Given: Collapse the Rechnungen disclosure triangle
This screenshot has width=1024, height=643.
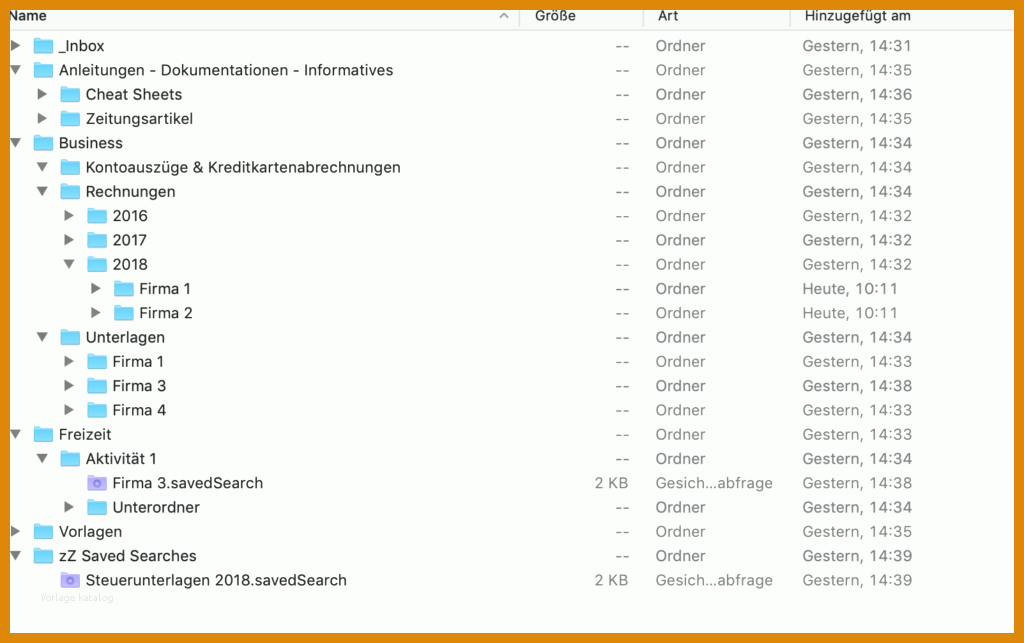Looking at the screenshot, I should coord(42,191).
